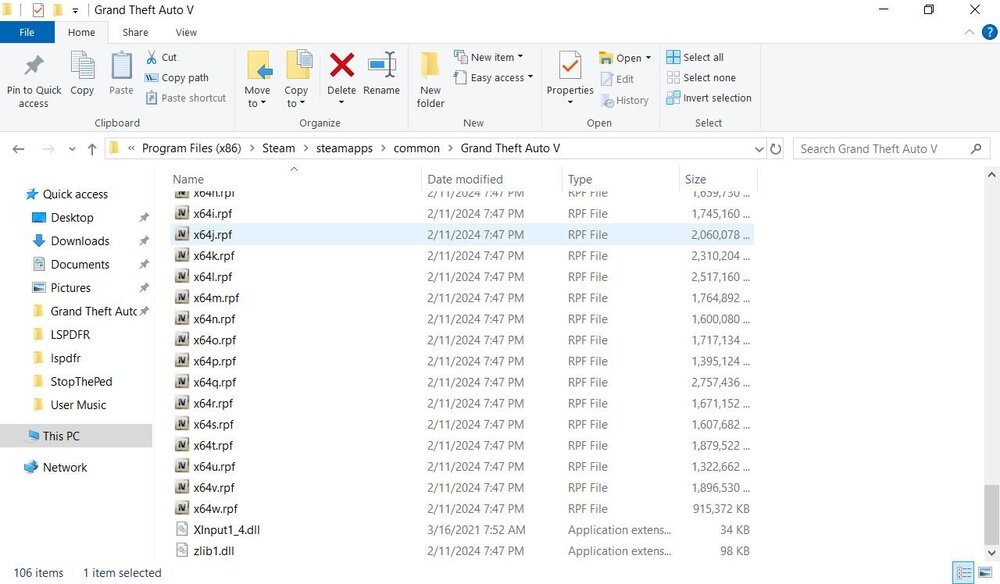Refresh the current folder

pos(776,149)
